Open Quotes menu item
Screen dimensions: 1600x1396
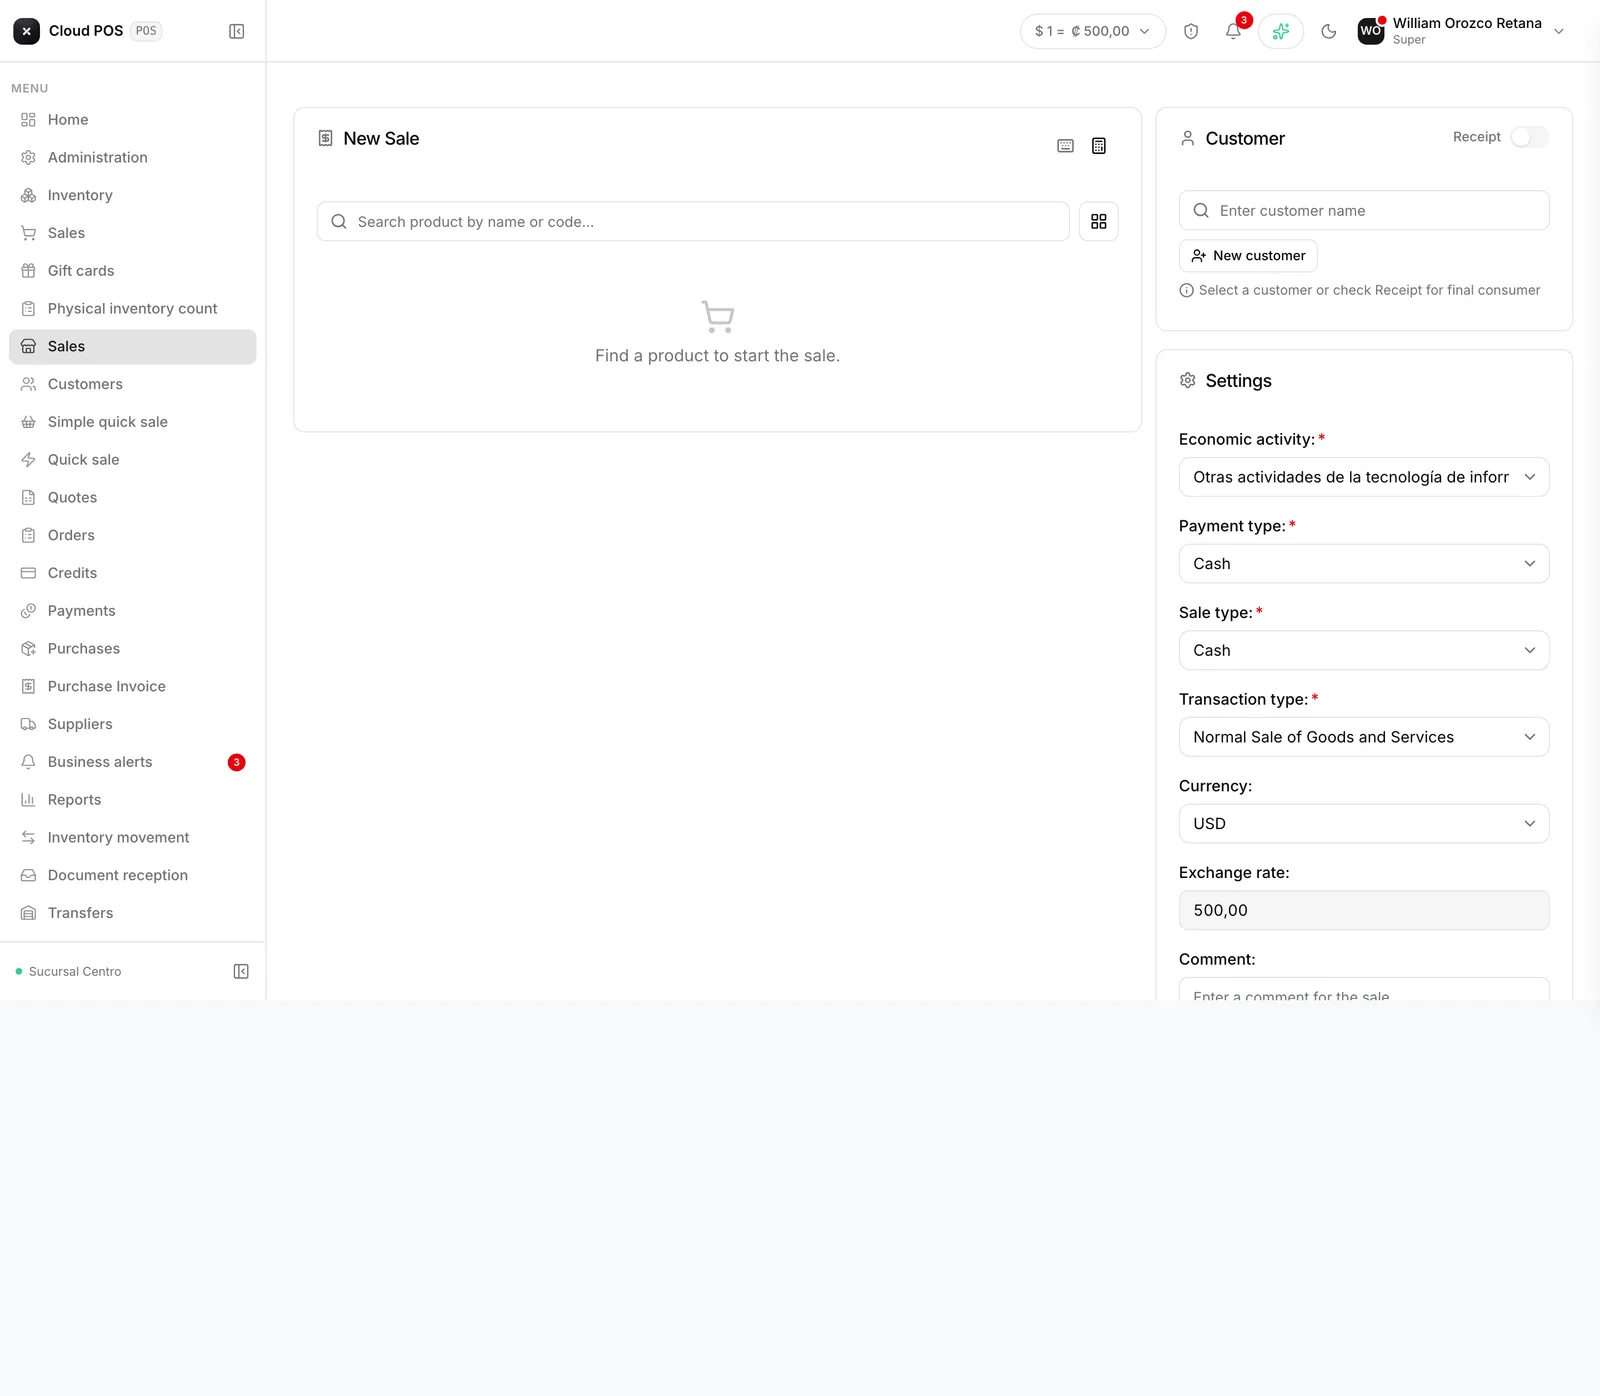(133, 498)
